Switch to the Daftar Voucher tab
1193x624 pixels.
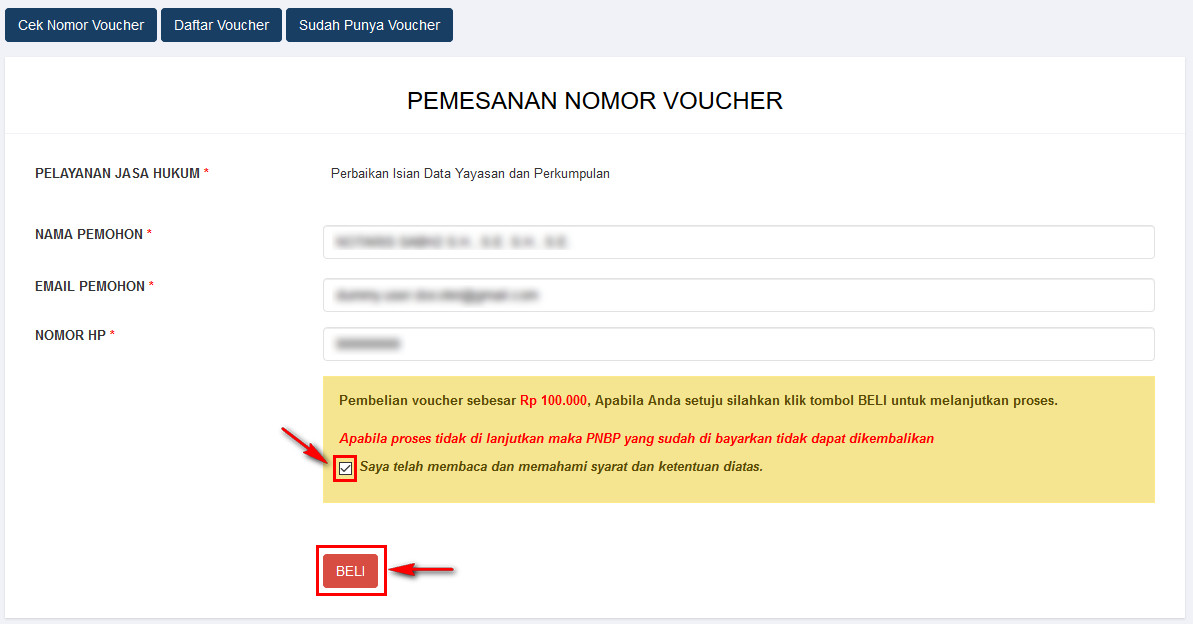pyautogui.click(x=221, y=25)
